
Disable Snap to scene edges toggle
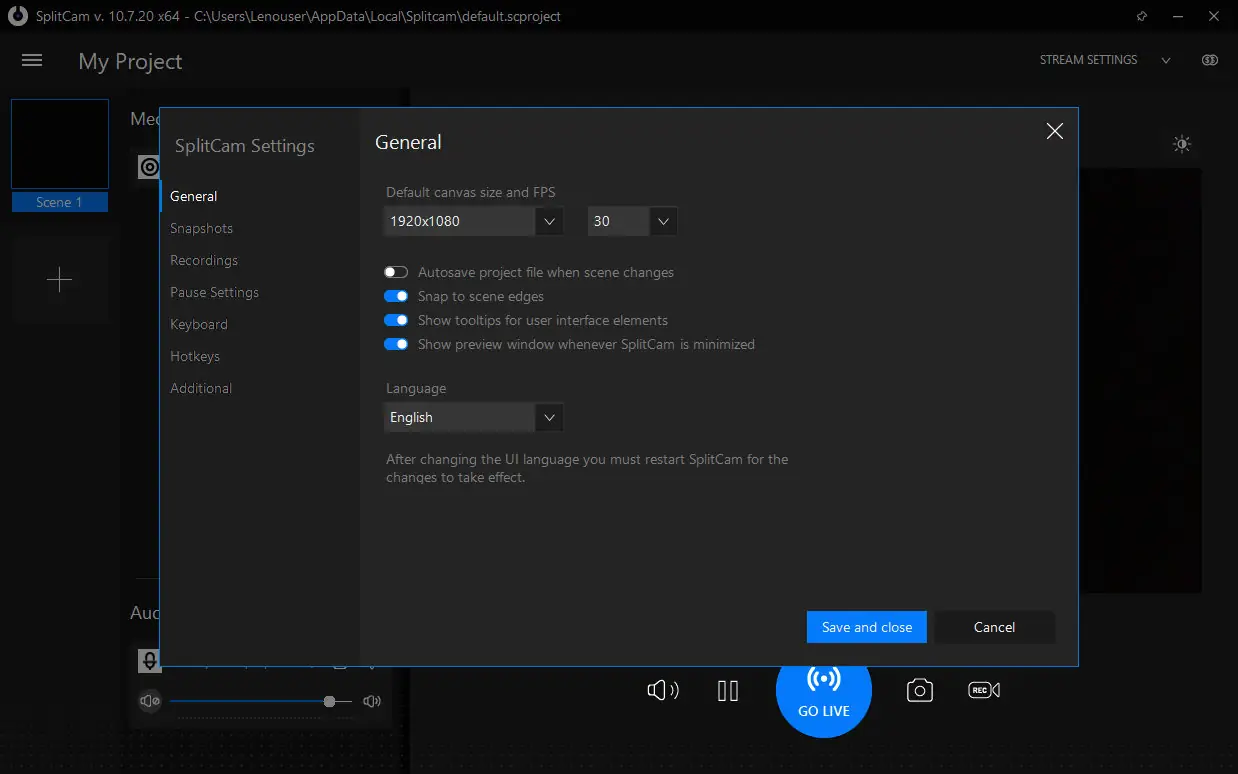click(x=396, y=296)
